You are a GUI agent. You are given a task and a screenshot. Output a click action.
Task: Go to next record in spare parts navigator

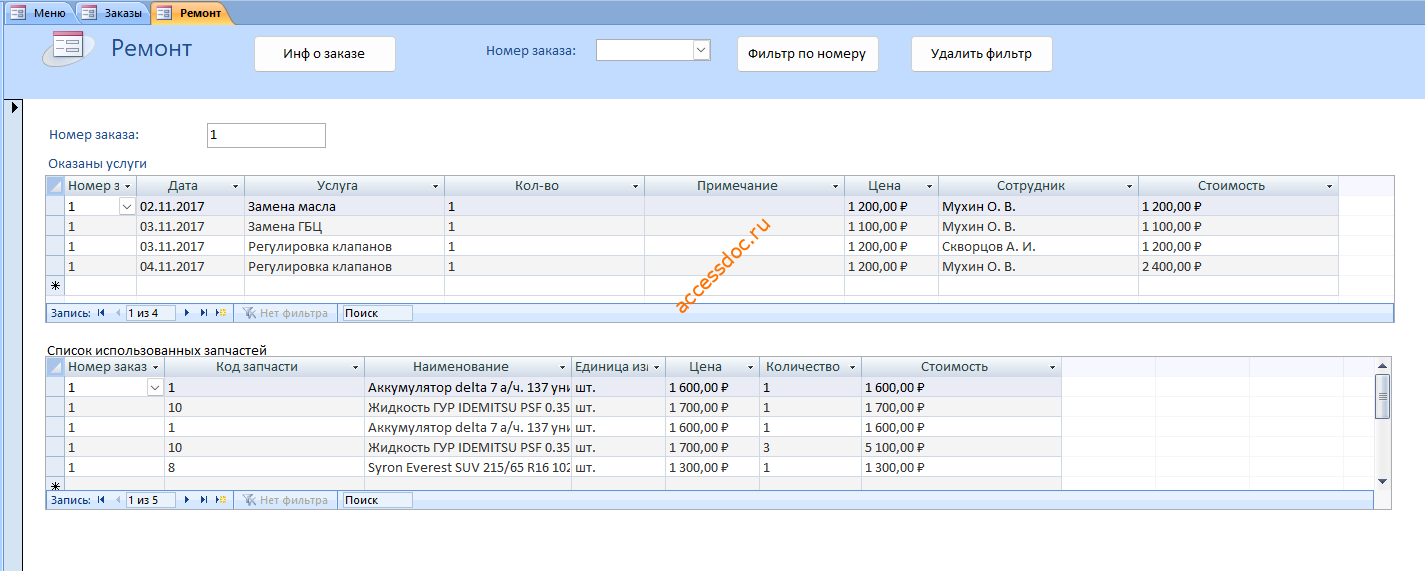coord(187,500)
